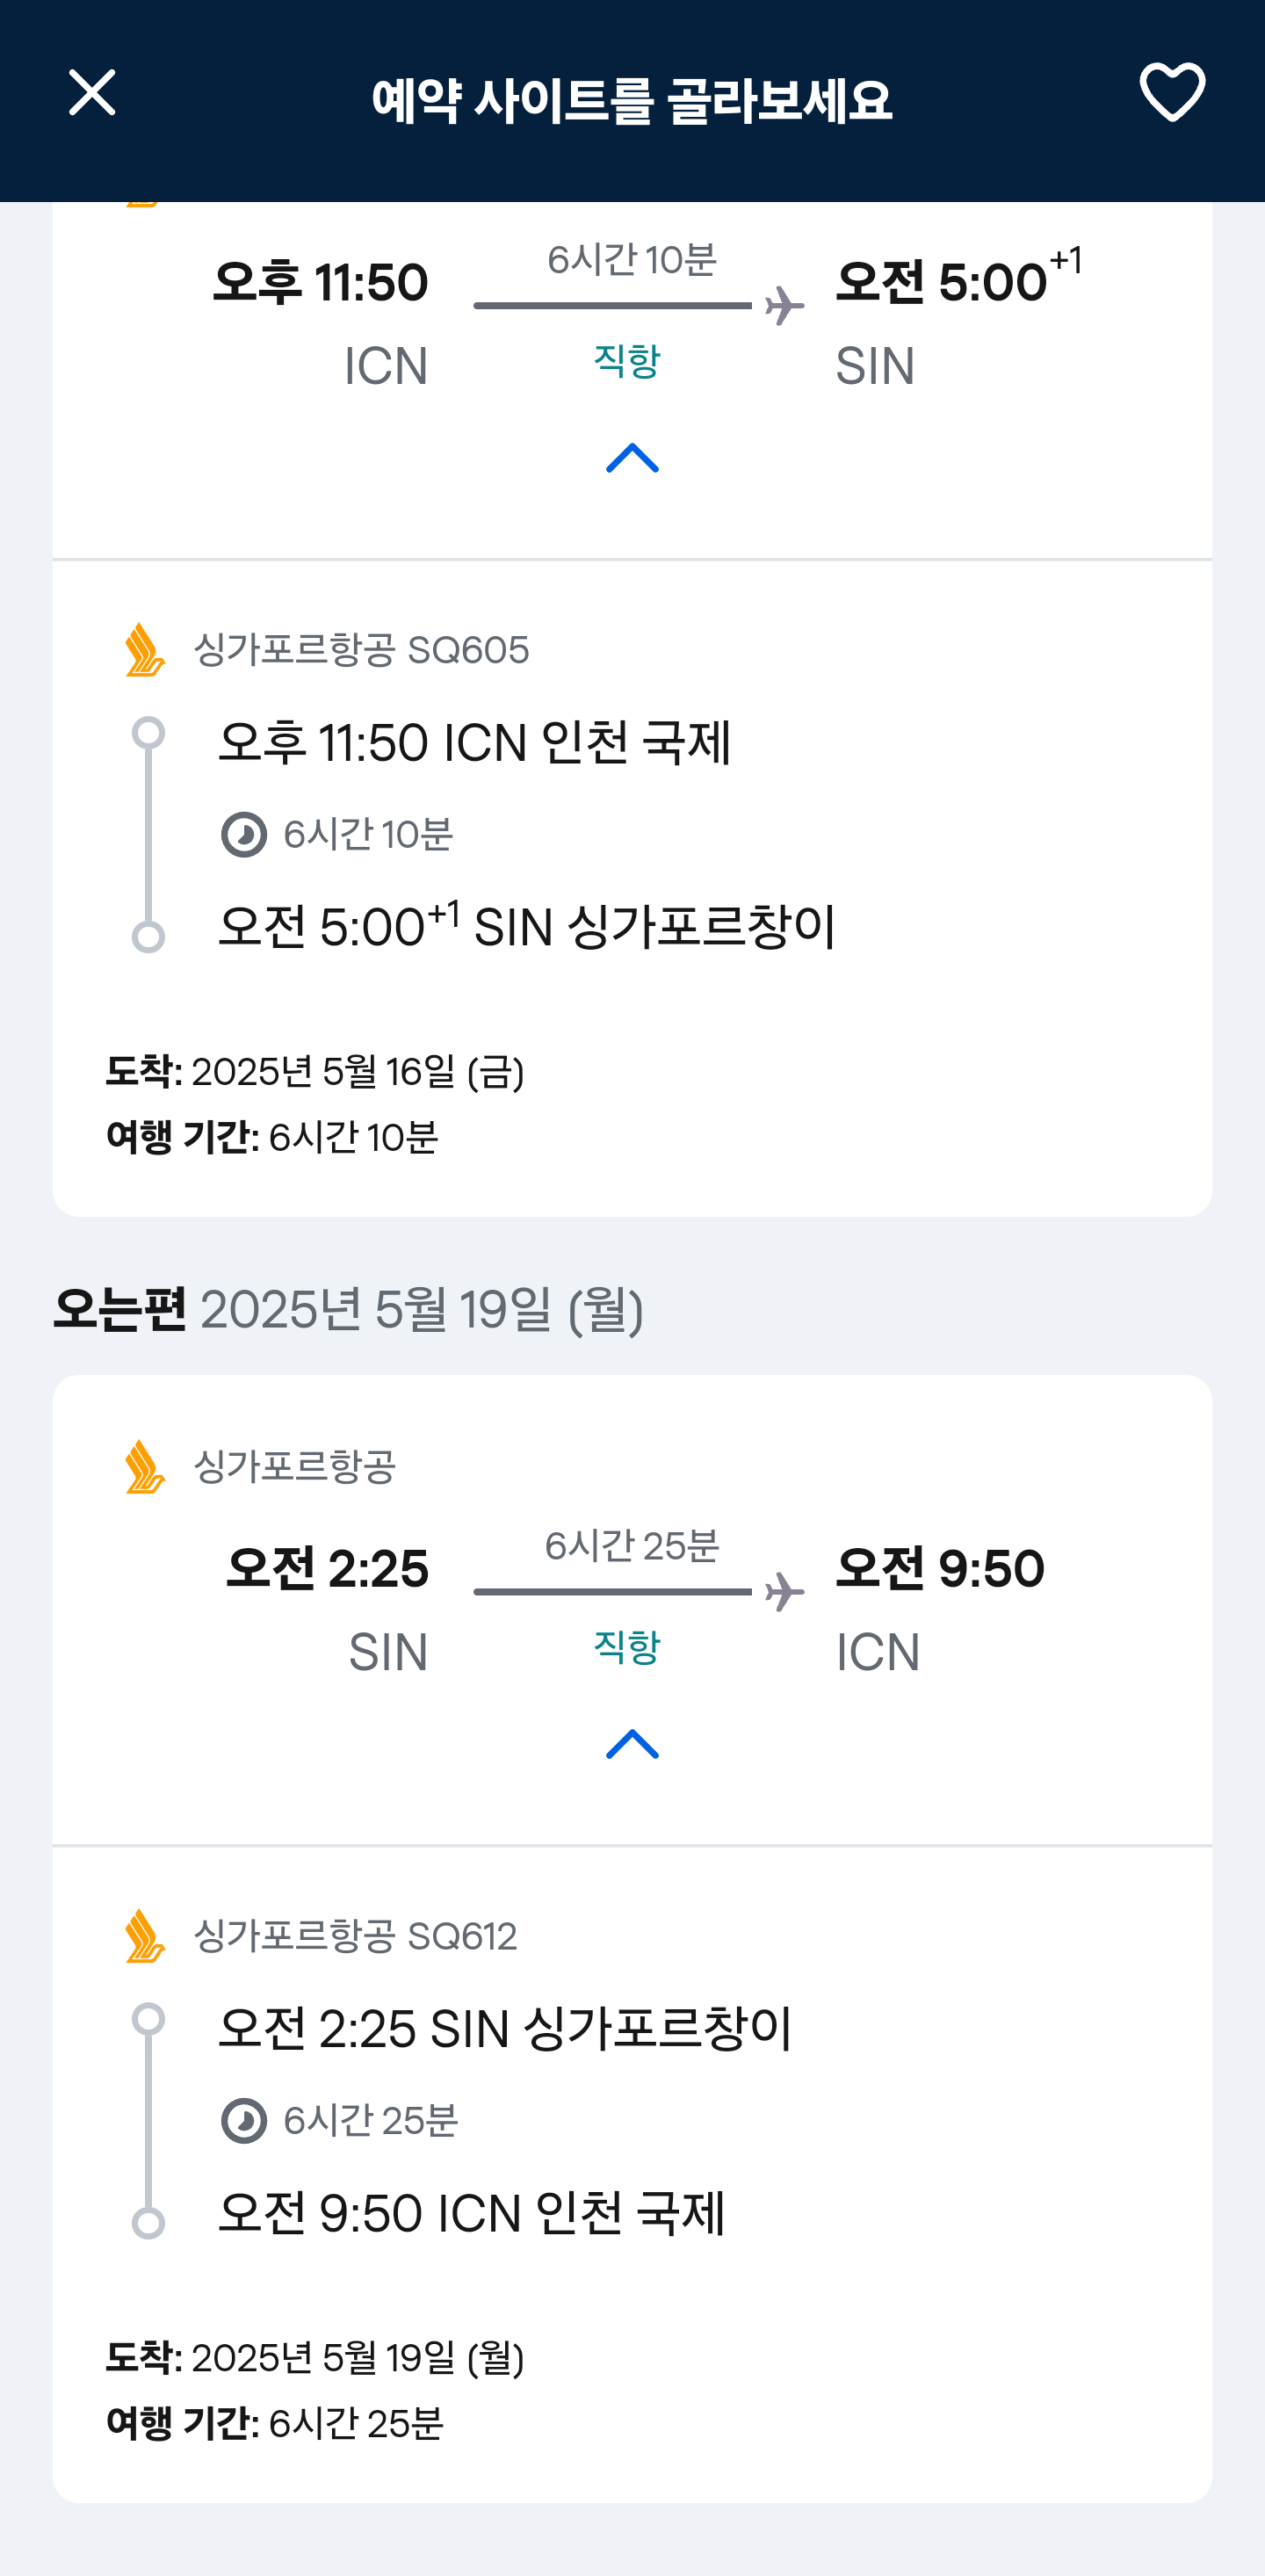This screenshot has height=2576, width=1265.
Task: Tap the return flight airplane icon
Action: pos(784,1592)
